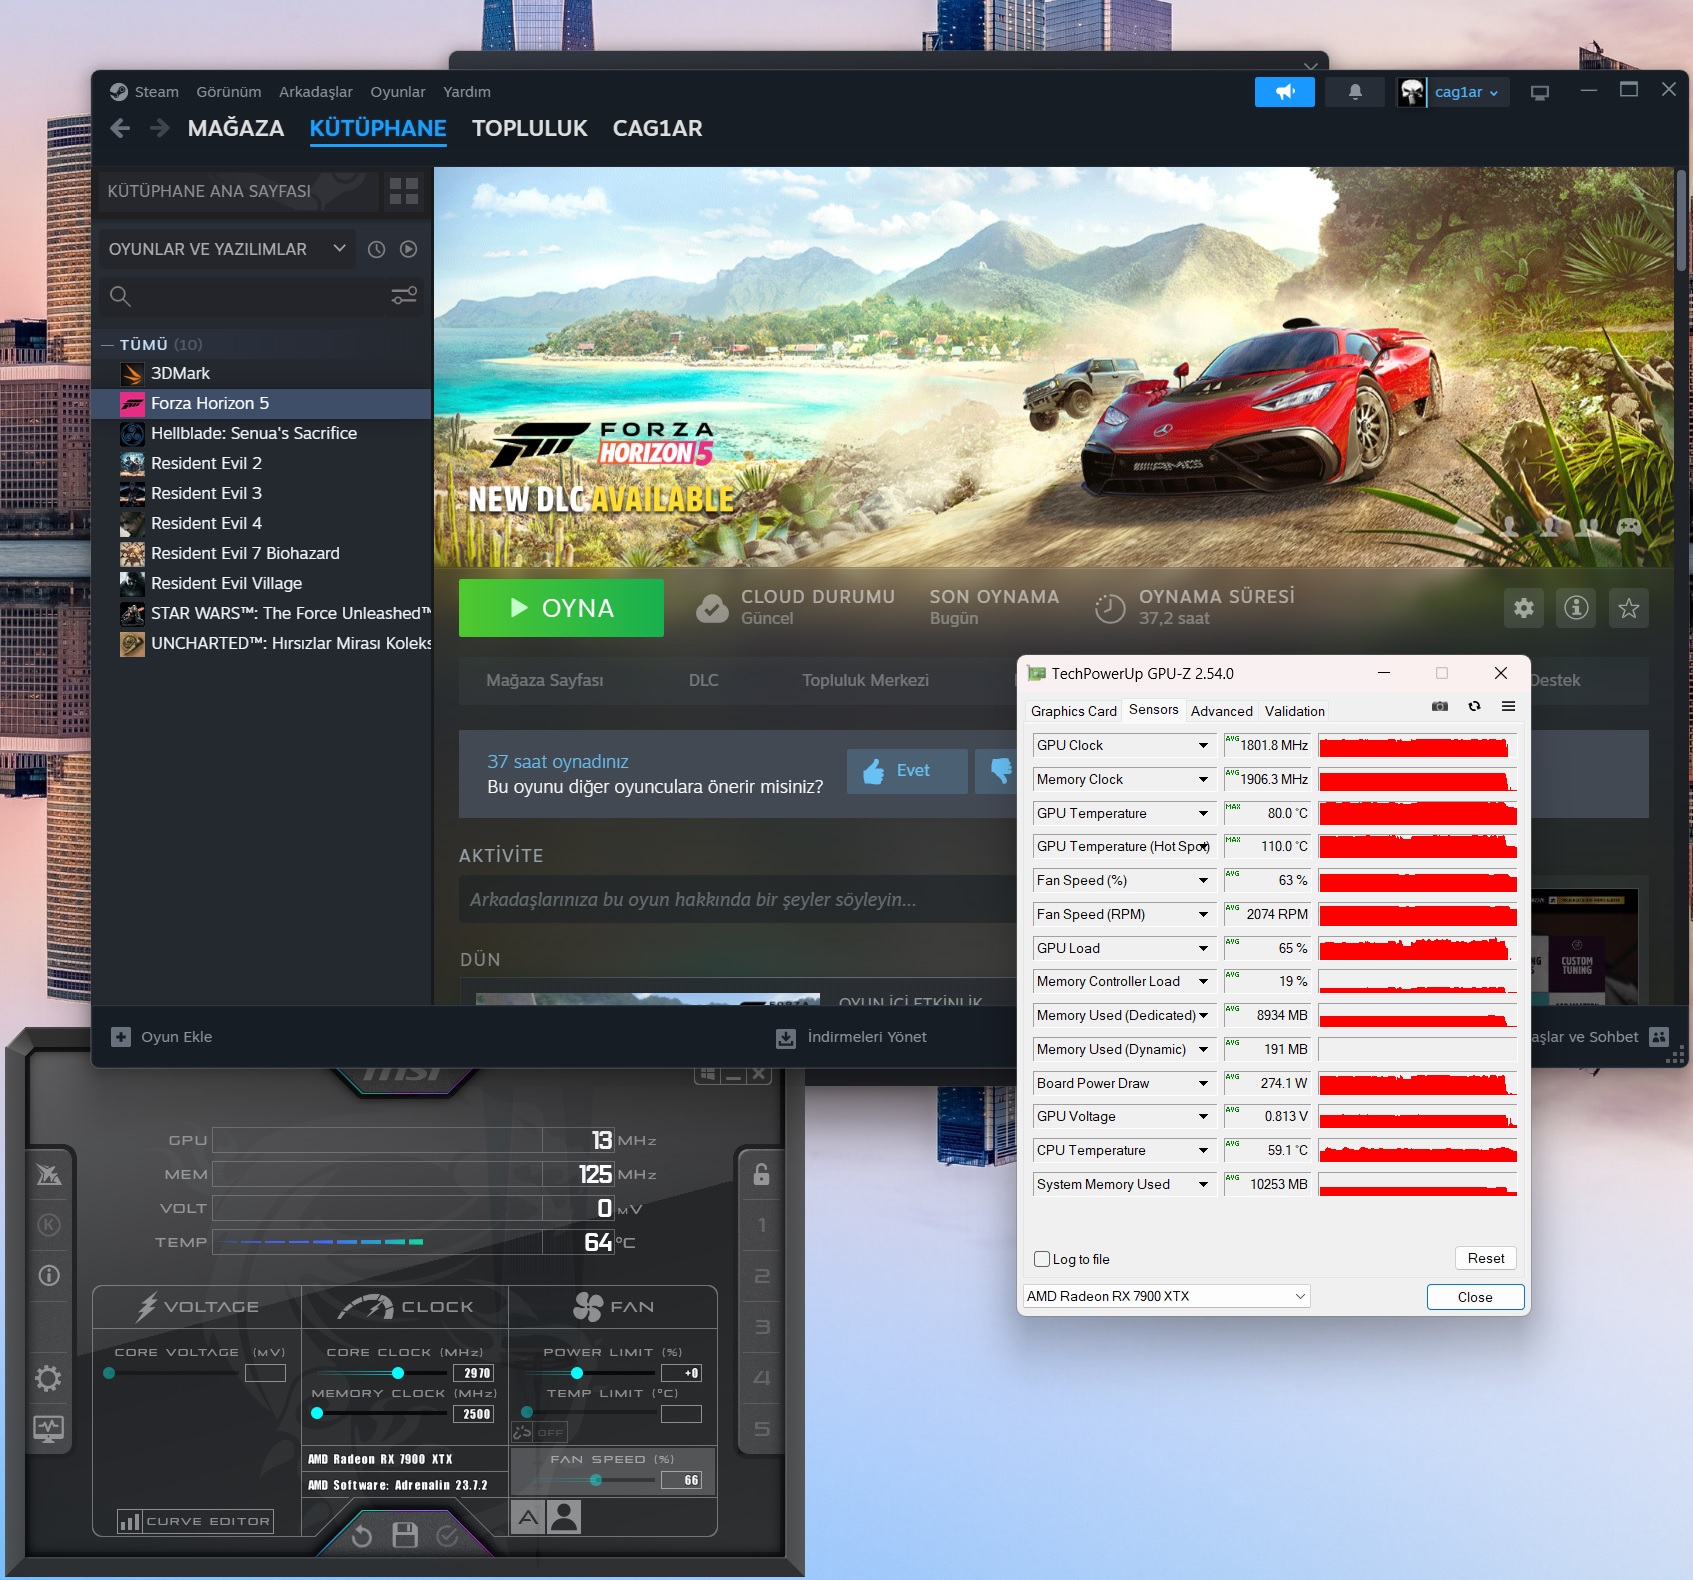Go back with Steam back arrow
This screenshot has height=1580, width=1693.
coord(120,128)
